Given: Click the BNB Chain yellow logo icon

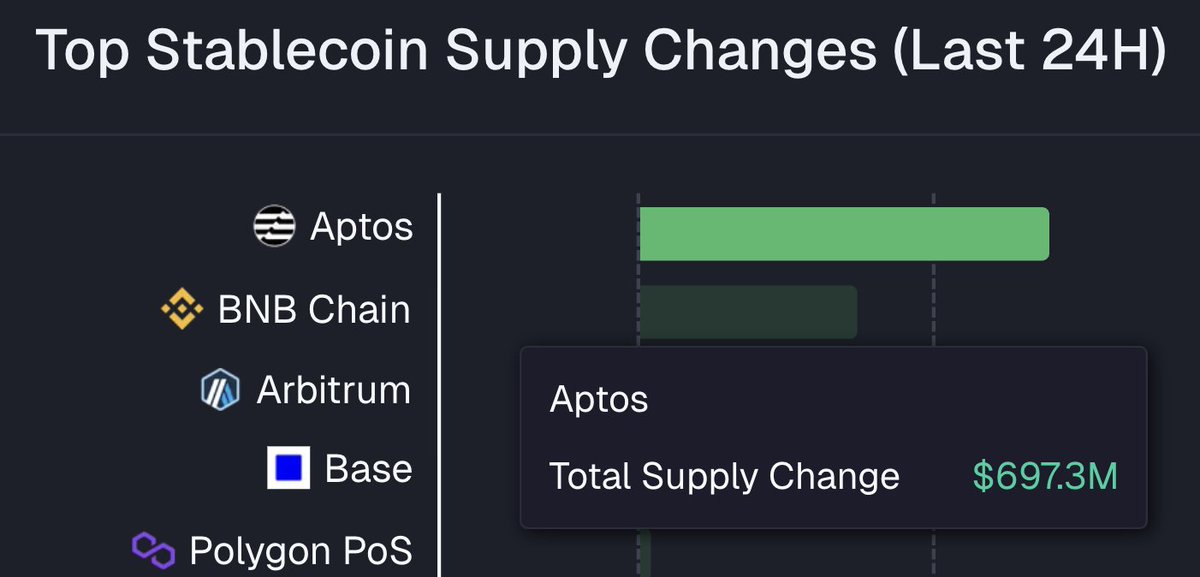Looking at the screenshot, I should click(x=182, y=309).
